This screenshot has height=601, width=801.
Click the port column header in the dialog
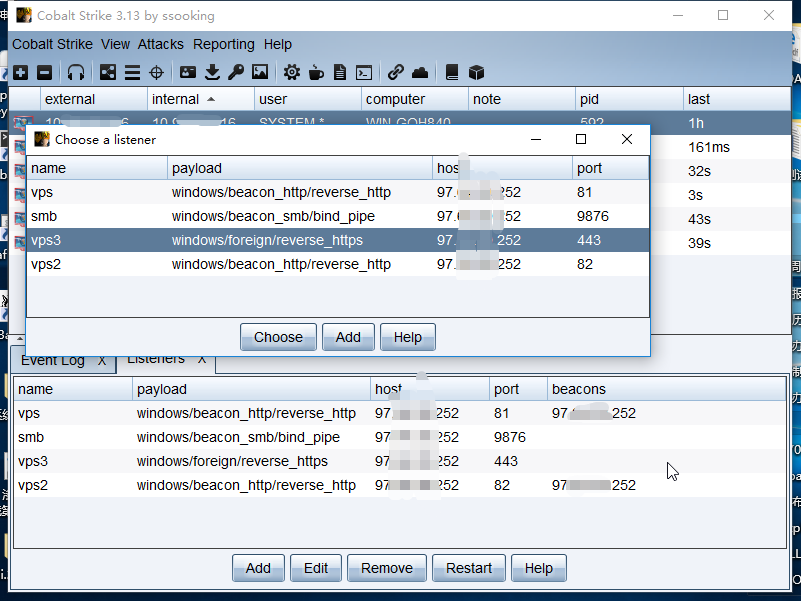coord(610,168)
